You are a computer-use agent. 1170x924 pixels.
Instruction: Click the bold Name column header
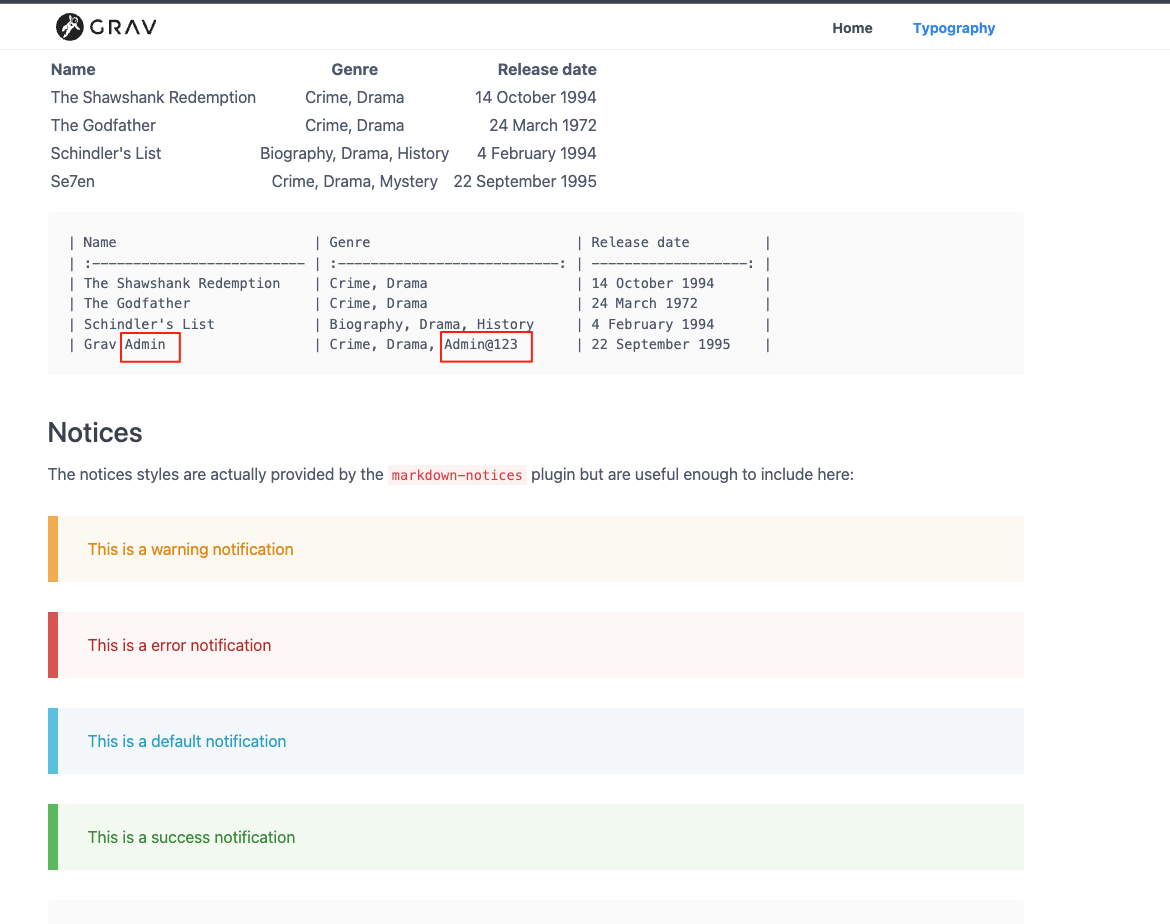(73, 69)
